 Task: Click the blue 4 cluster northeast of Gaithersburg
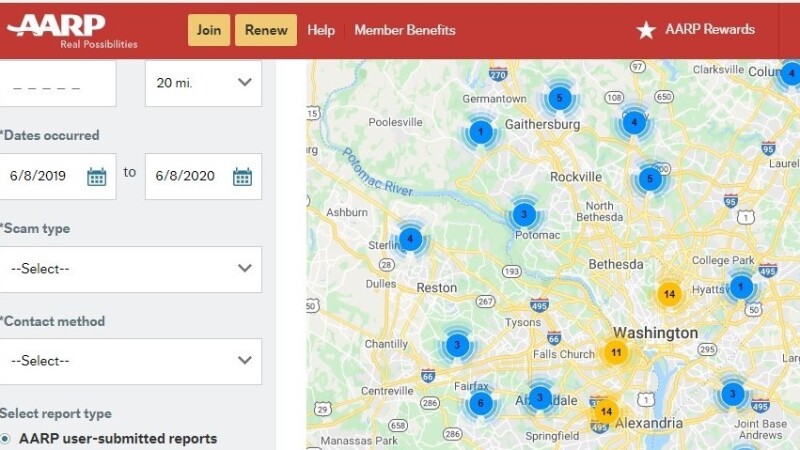[634, 122]
